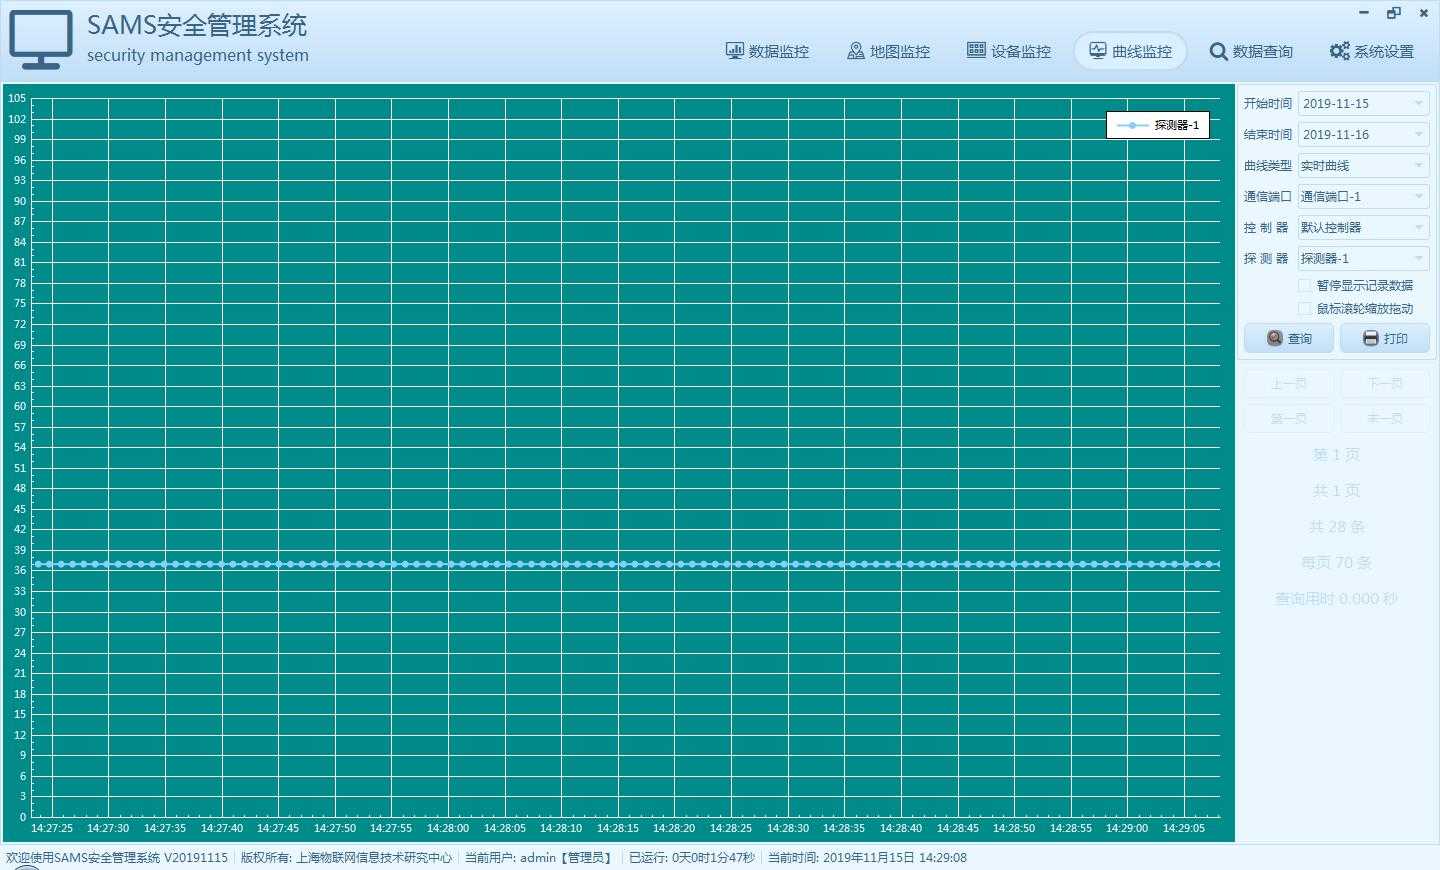Click the disabled 末一页 button

(1385, 418)
